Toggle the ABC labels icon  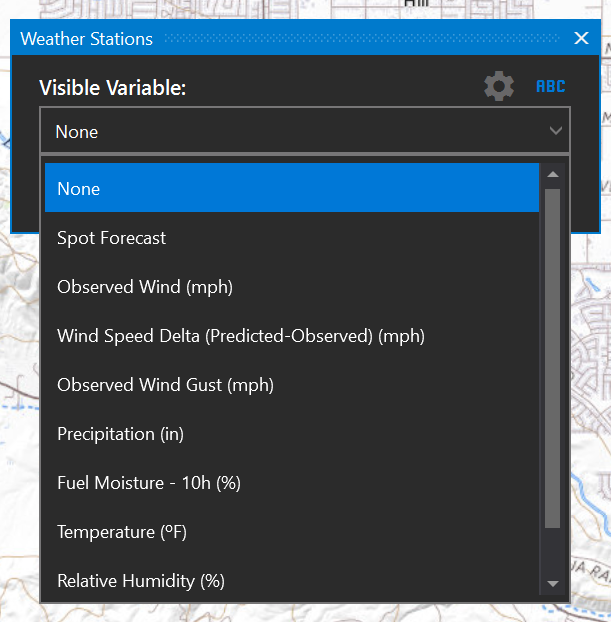pos(550,87)
